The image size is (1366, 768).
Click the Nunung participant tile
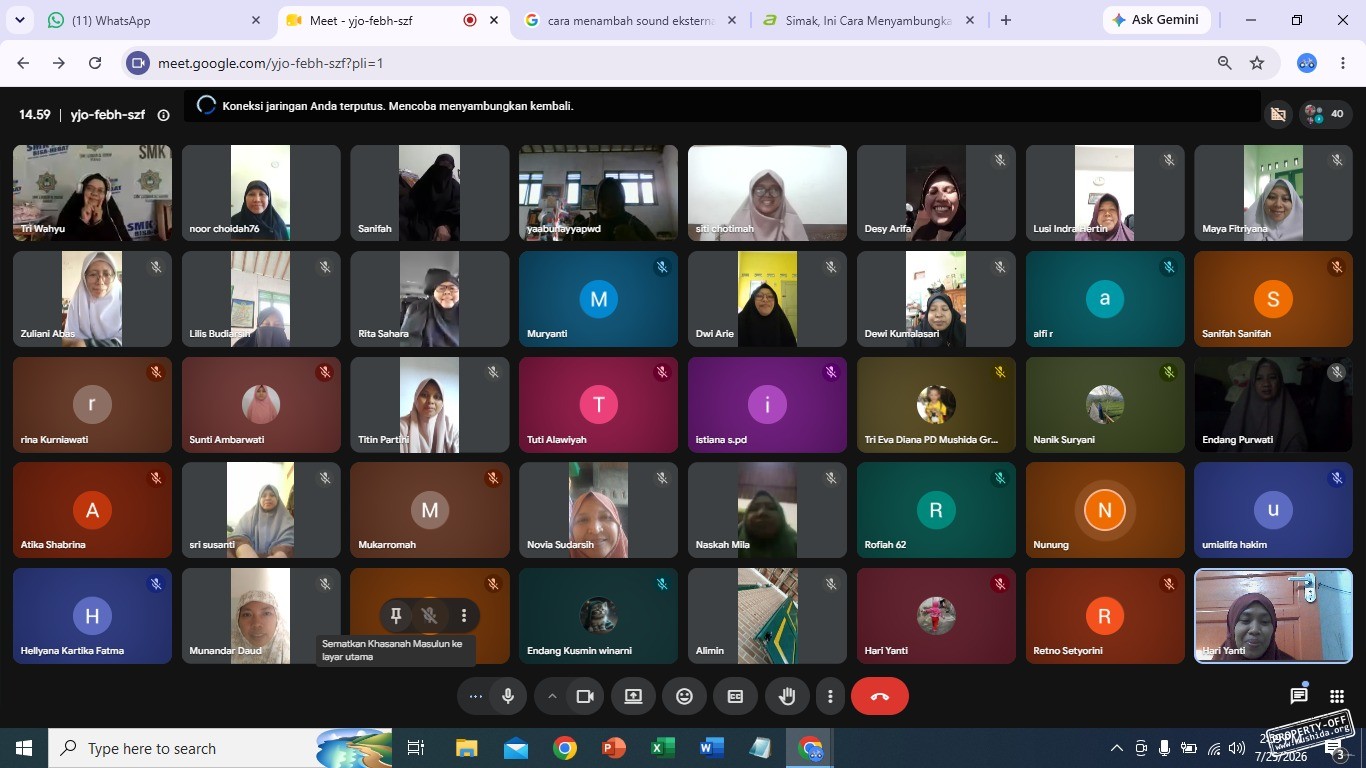coord(1105,510)
